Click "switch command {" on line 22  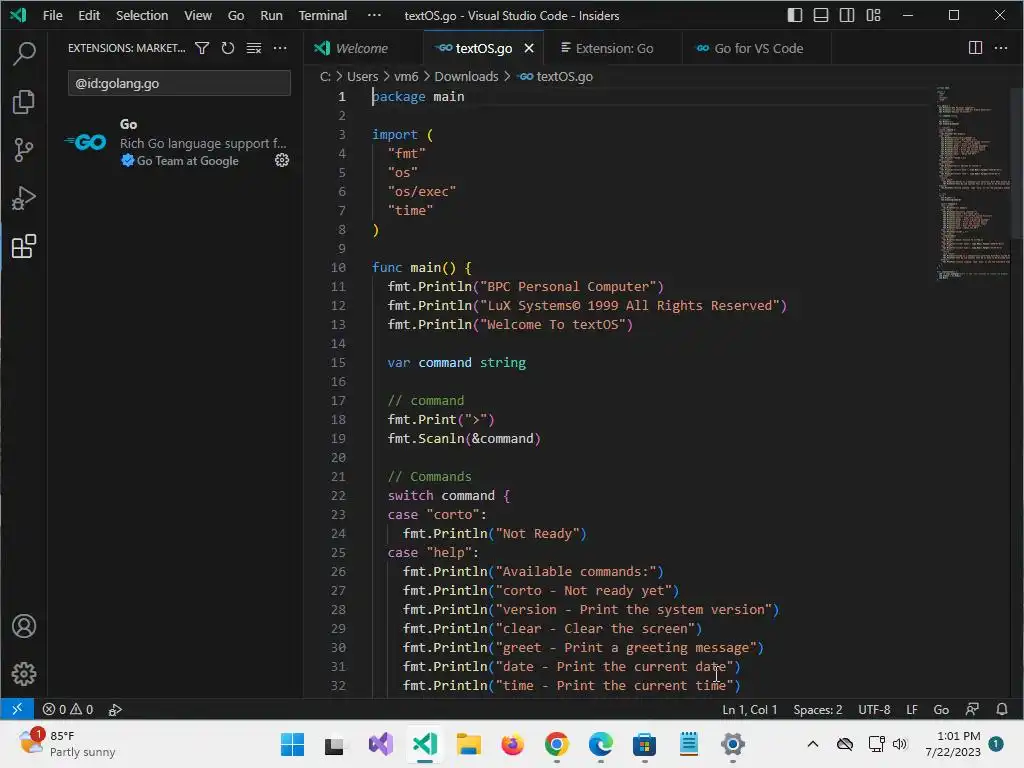click(449, 496)
